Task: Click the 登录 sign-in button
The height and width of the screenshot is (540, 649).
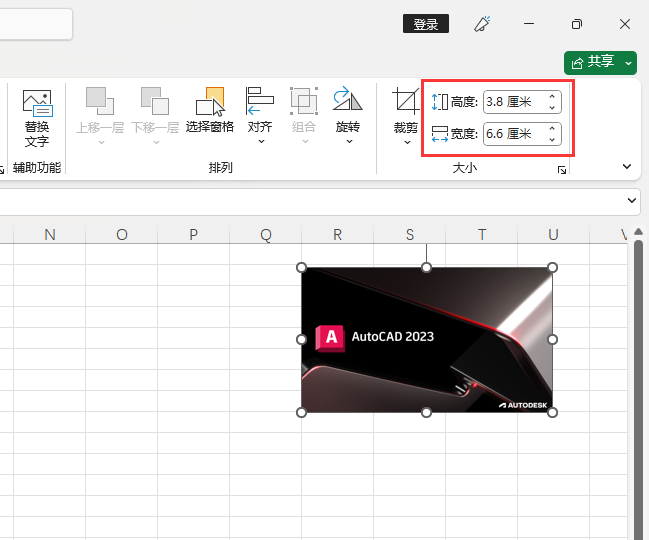Action: click(426, 24)
